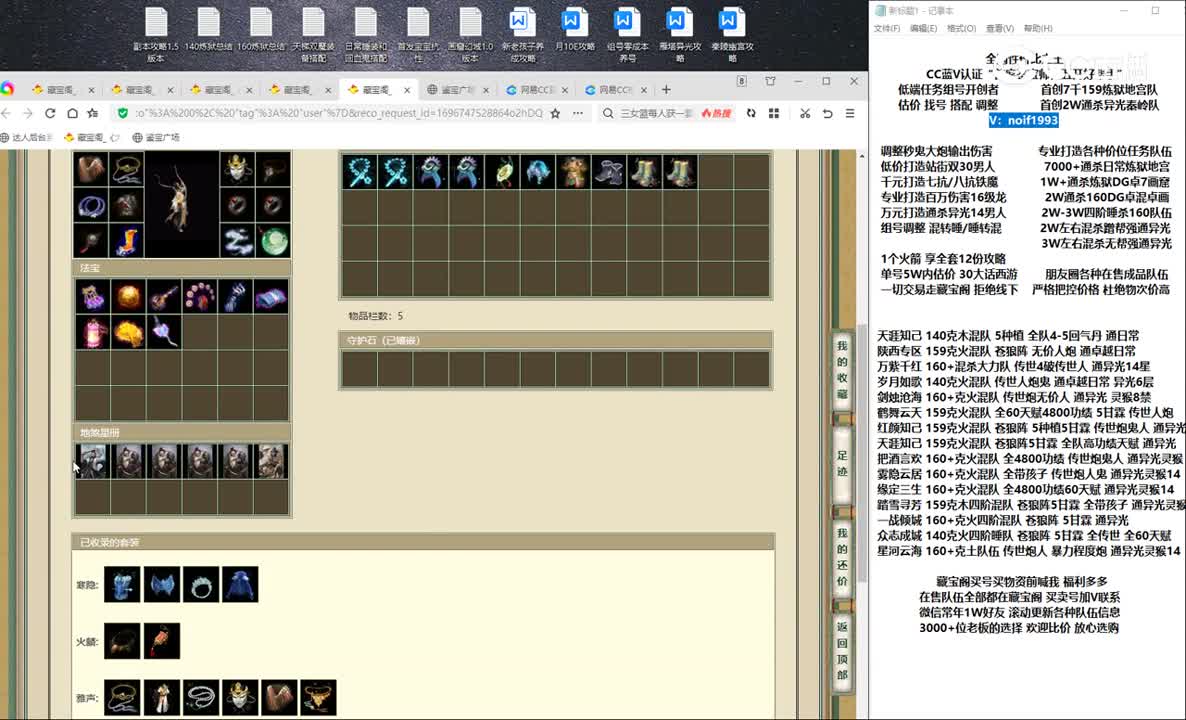
Task: Click the last card in 地煞星册 row
Action: click(271, 461)
